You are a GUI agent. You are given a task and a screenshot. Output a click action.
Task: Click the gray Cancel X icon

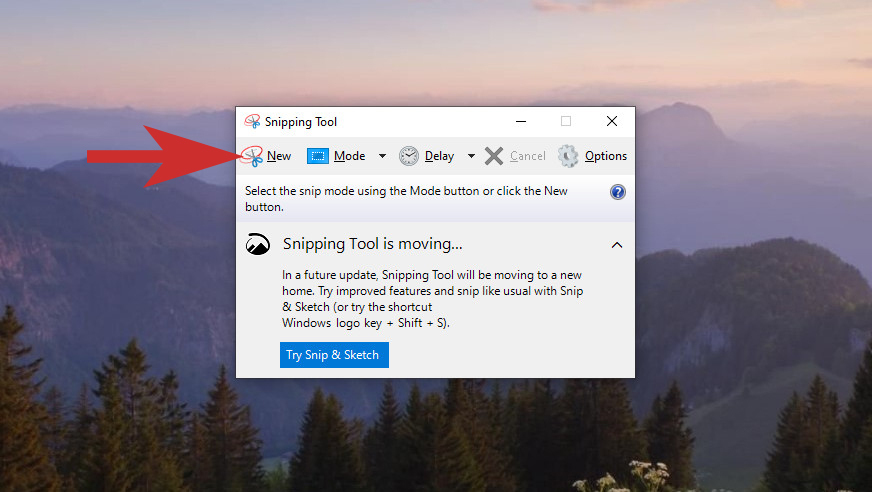(494, 156)
